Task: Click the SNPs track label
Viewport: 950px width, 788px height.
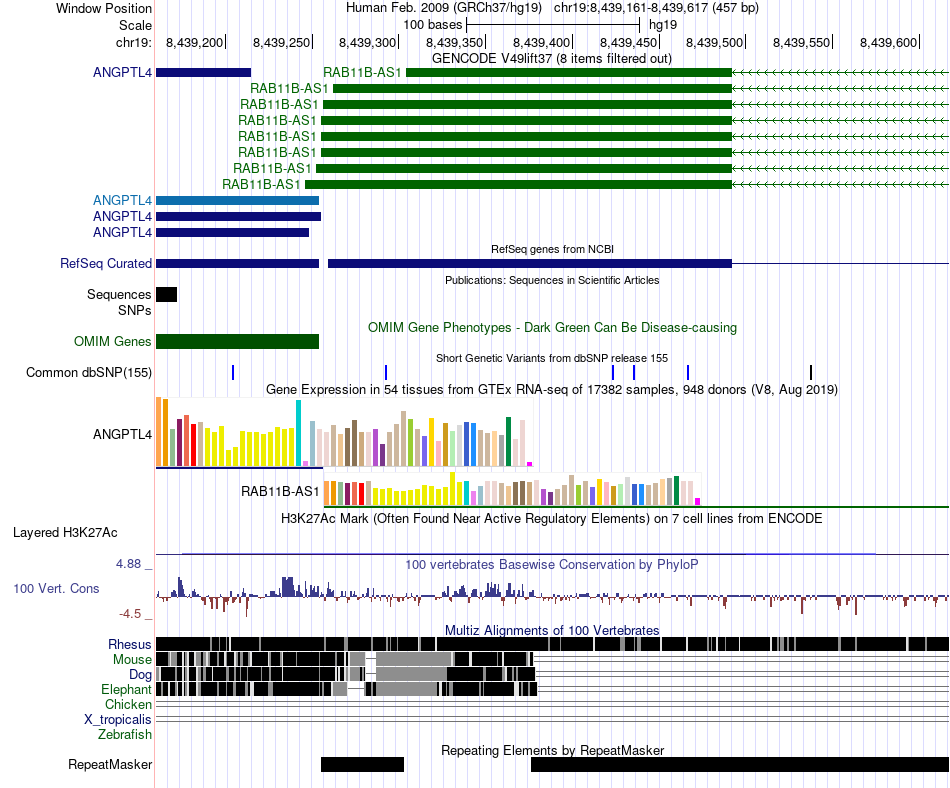Action: click(135, 310)
